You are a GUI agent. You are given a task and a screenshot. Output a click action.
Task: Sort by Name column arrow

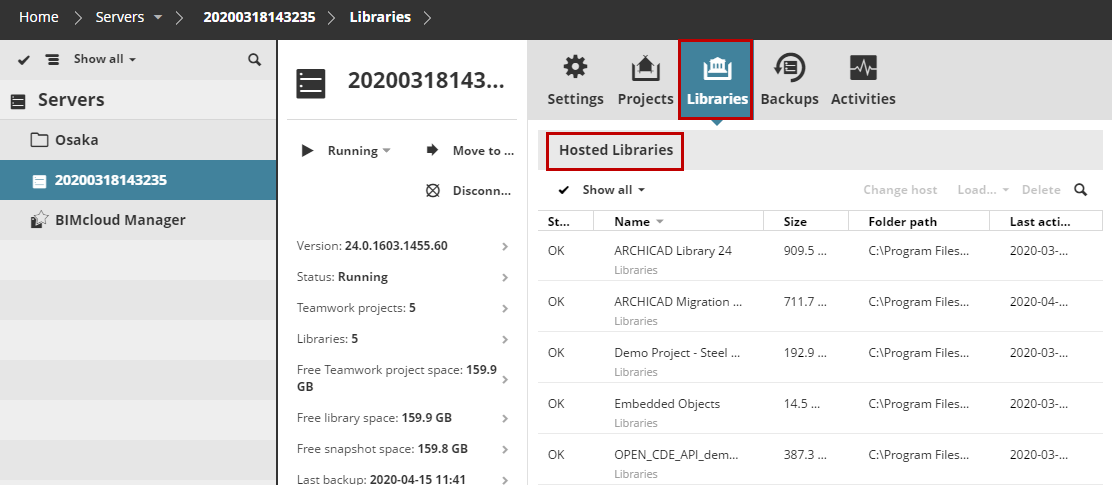coord(660,222)
